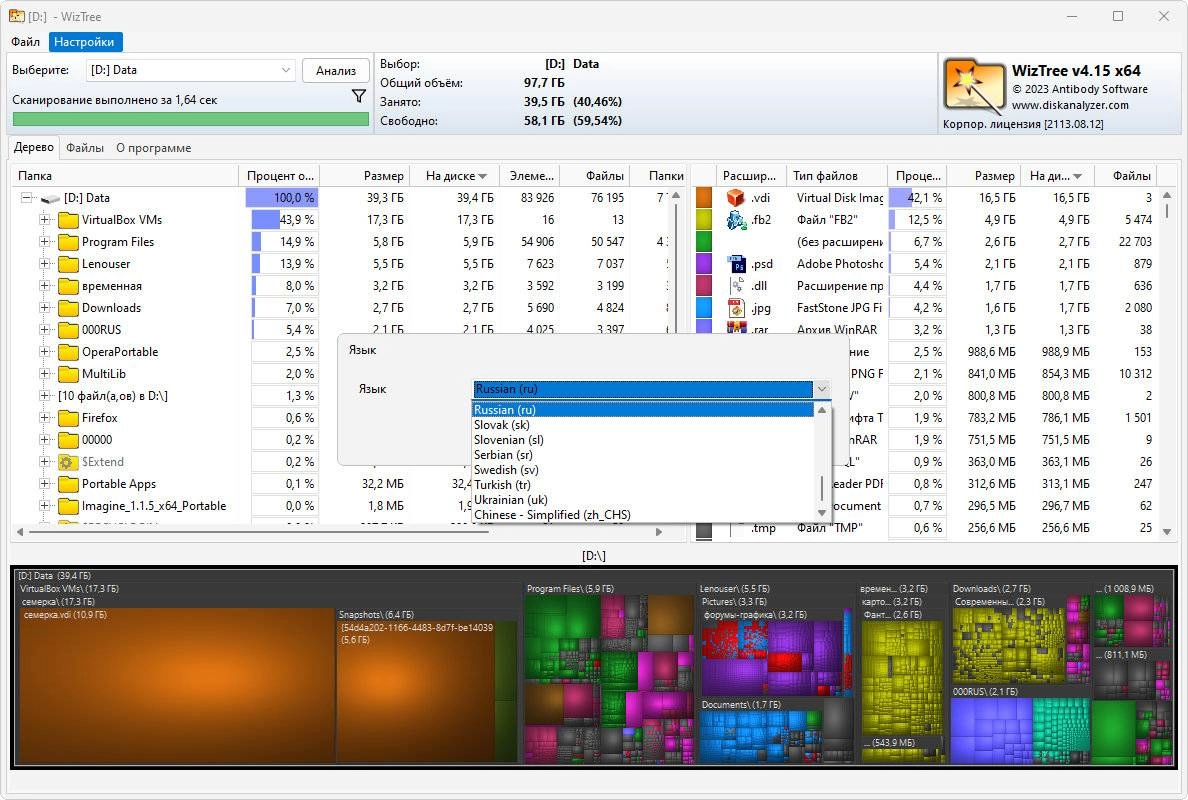1188x800 pixels.
Task: Expand the Program Files tree node
Action: click(45, 242)
